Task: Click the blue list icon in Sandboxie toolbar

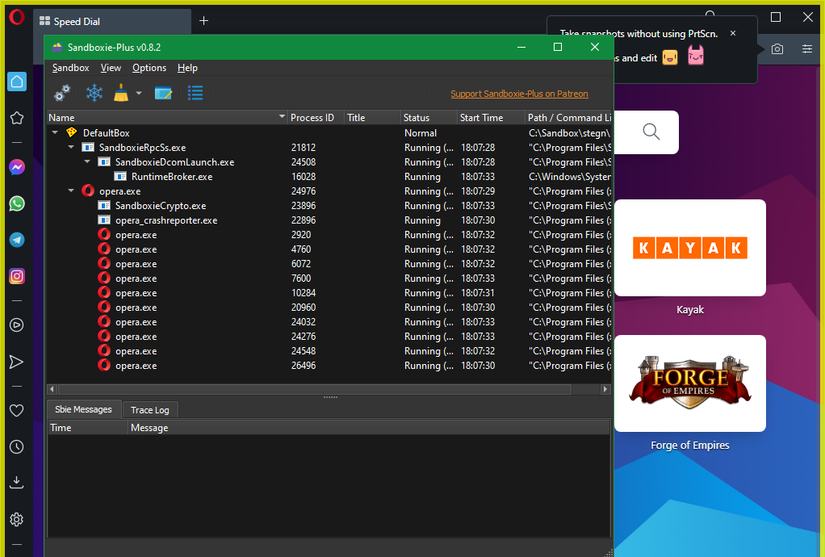Action: pyautogui.click(x=196, y=93)
